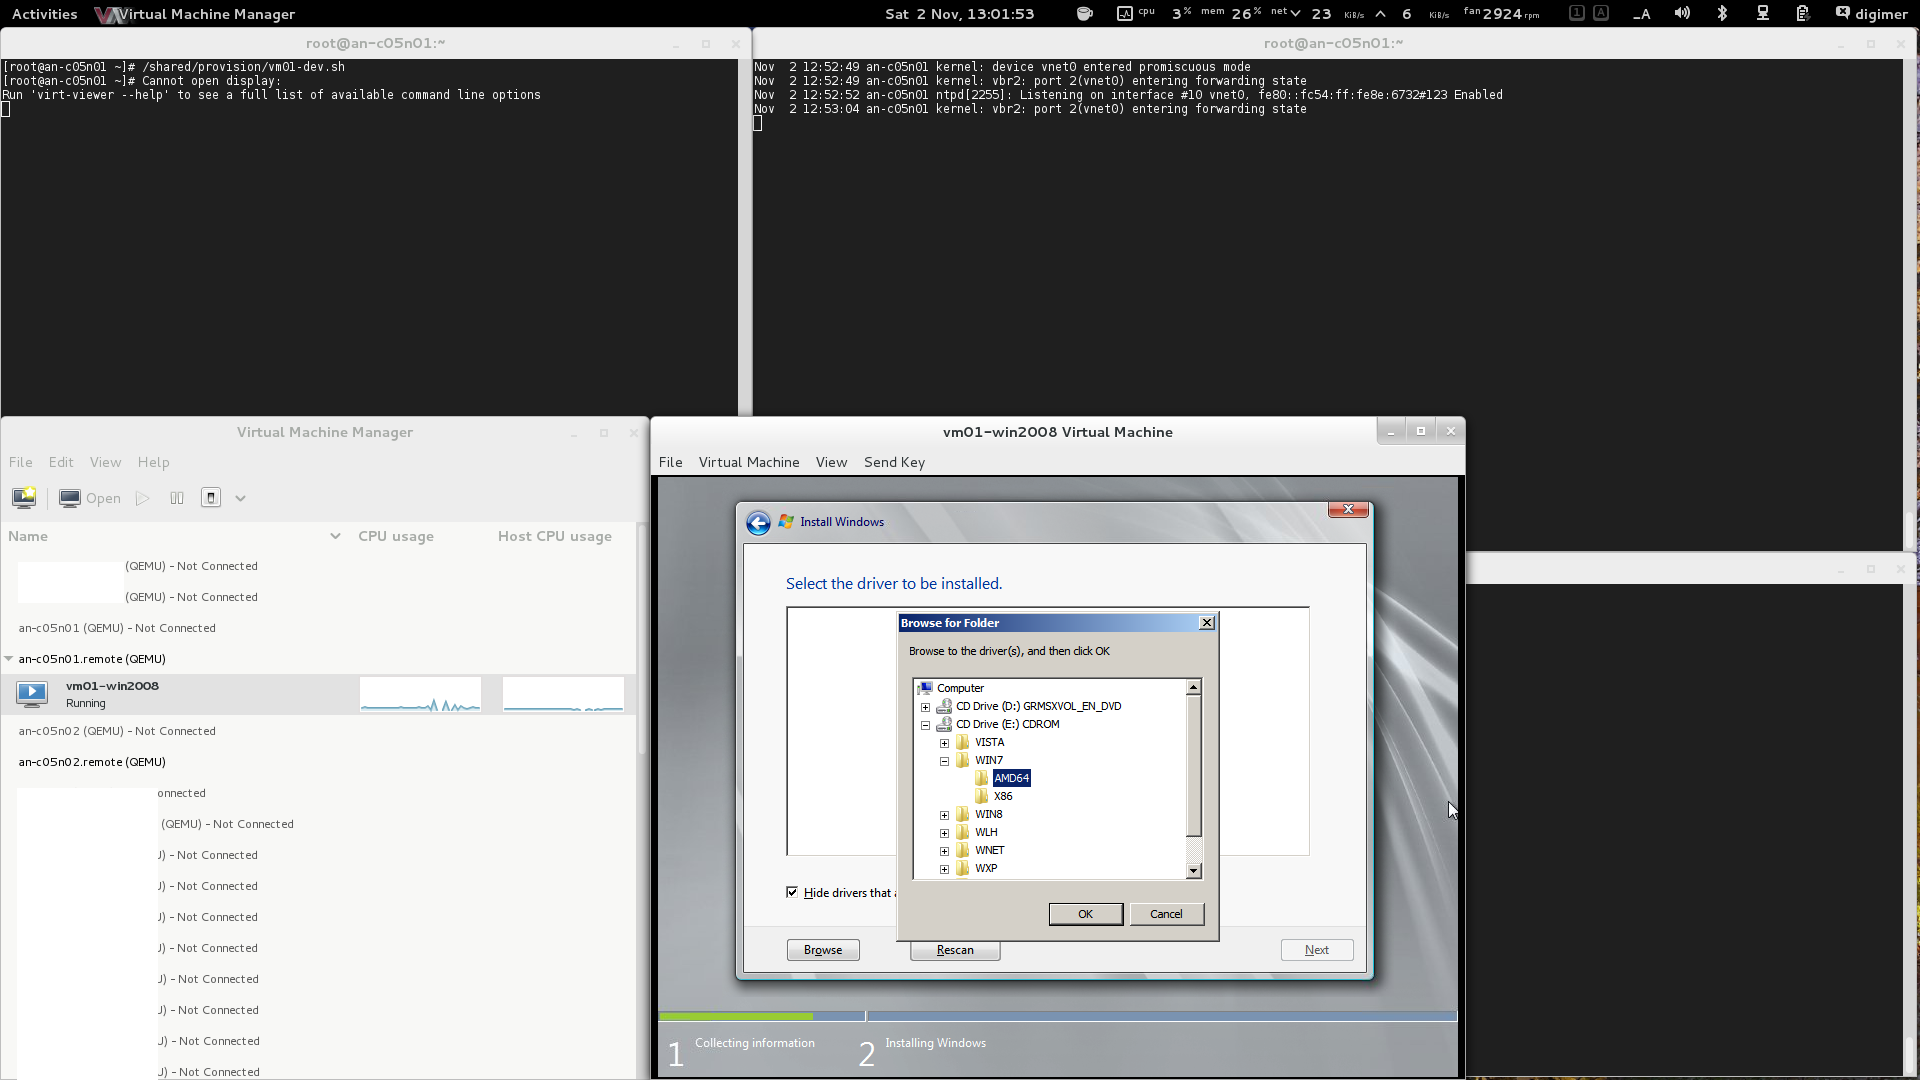
Task: Expand the VISTA folder
Action: click(x=944, y=743)
